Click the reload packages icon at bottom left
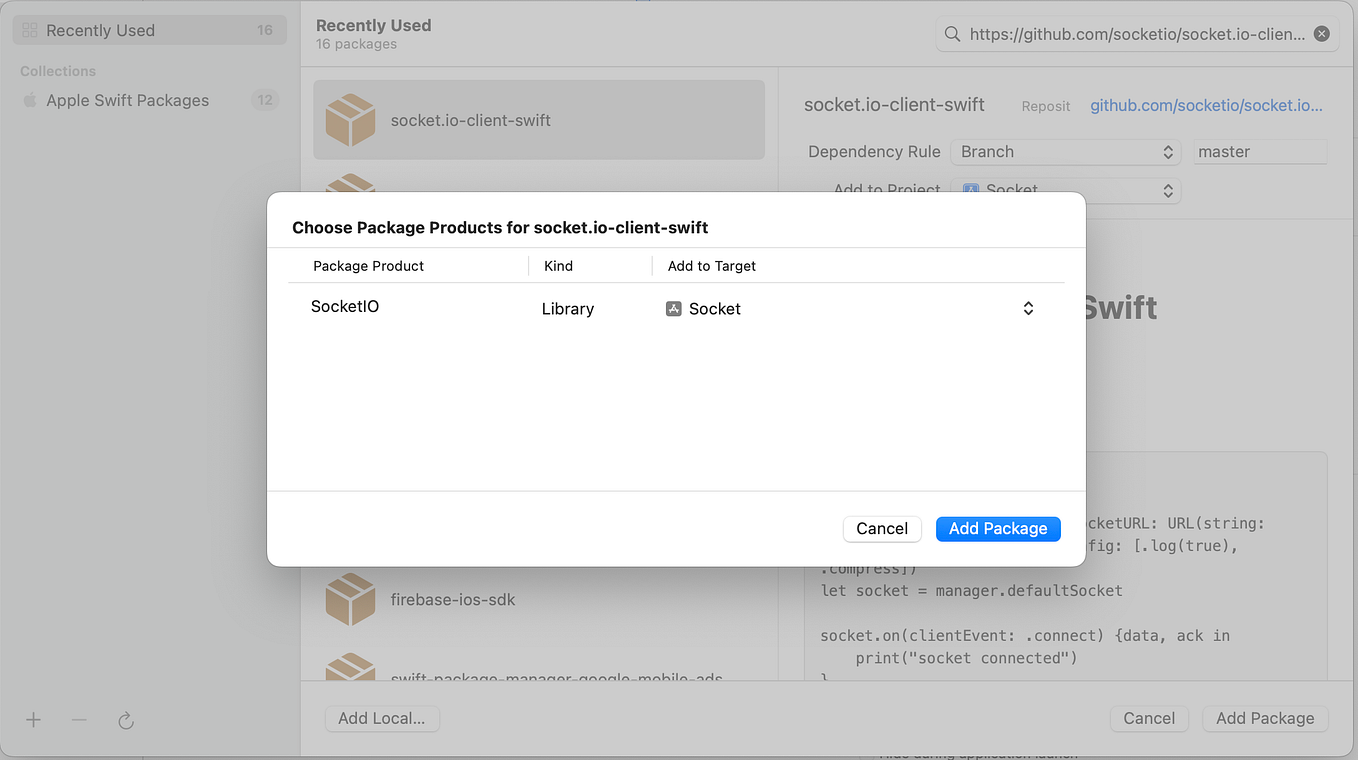Image resolution: width=1358 pixels, height=760 pixels. coord(124,720)
